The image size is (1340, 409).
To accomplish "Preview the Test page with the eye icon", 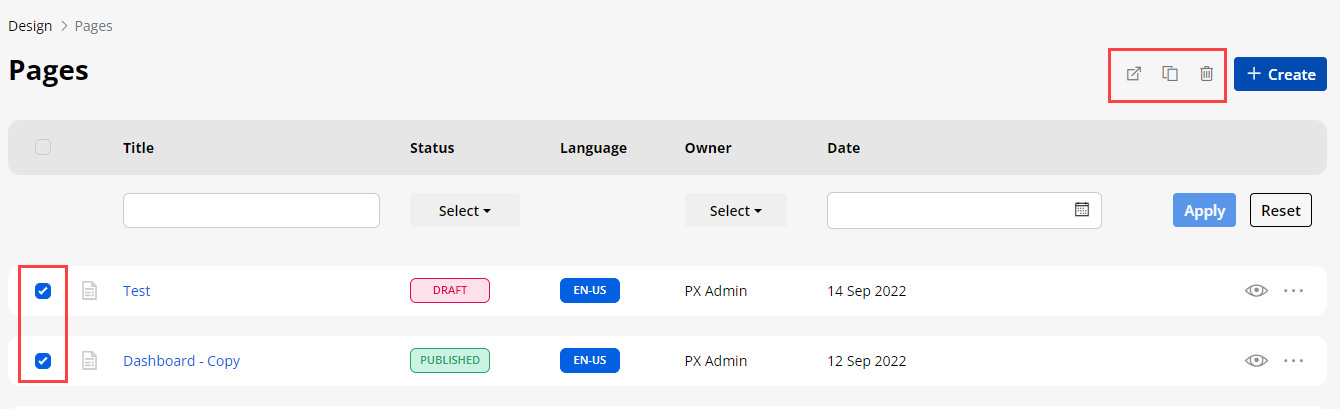I will [1256, 291].
